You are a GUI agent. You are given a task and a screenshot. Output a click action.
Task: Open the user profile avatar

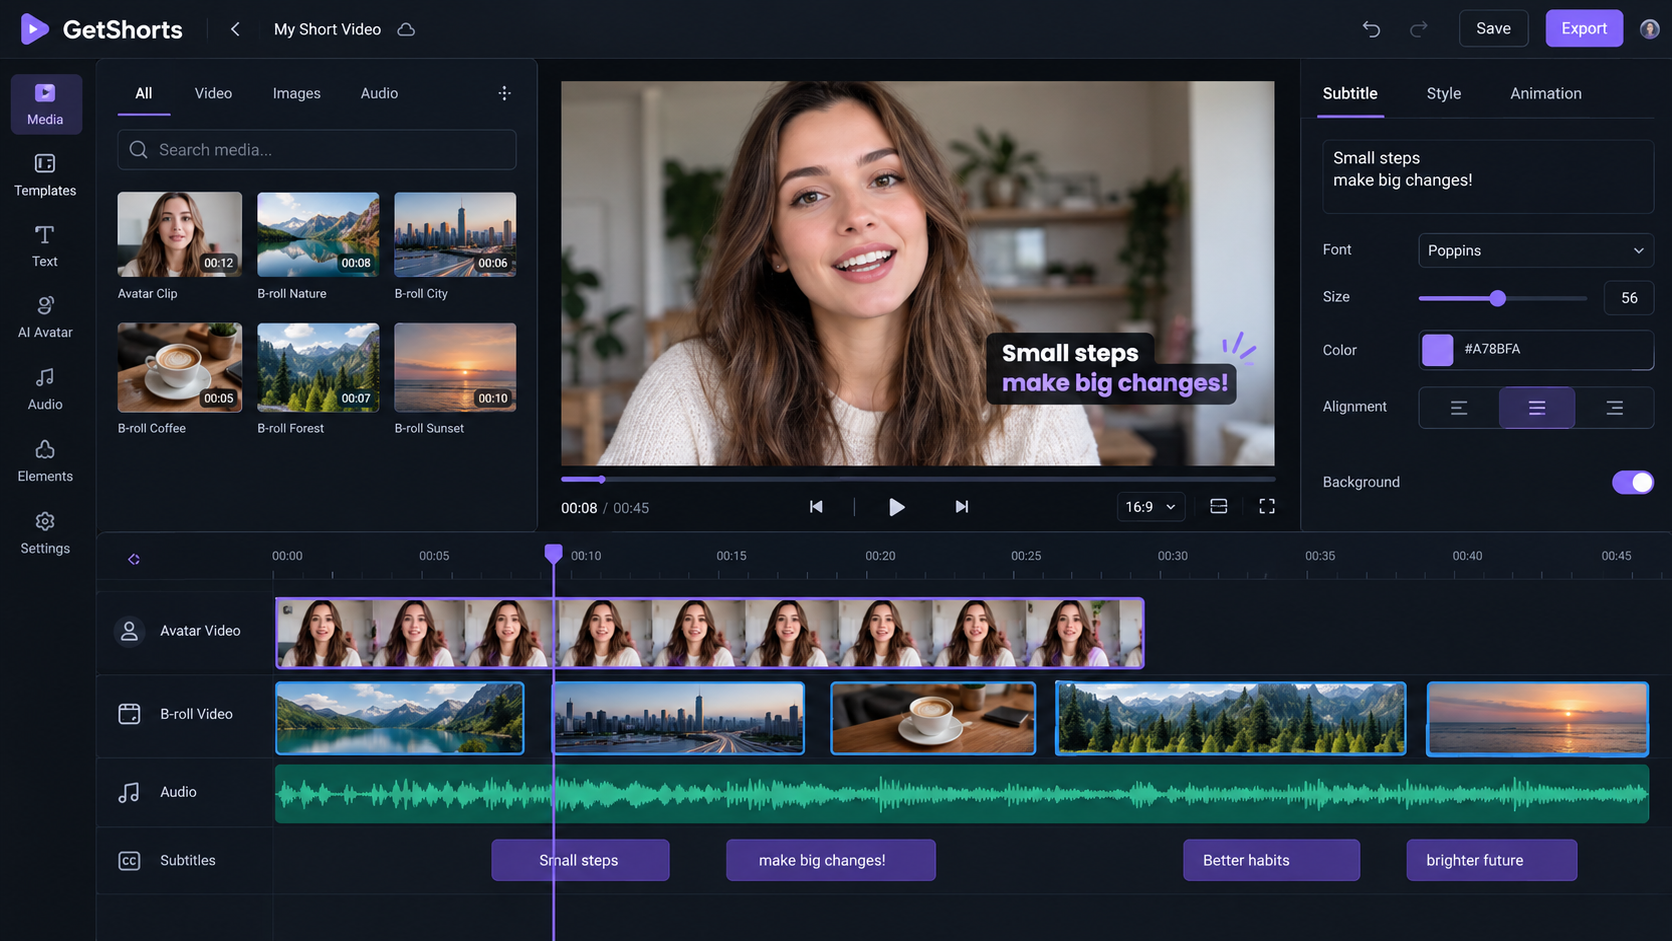tap(1650, 29)
